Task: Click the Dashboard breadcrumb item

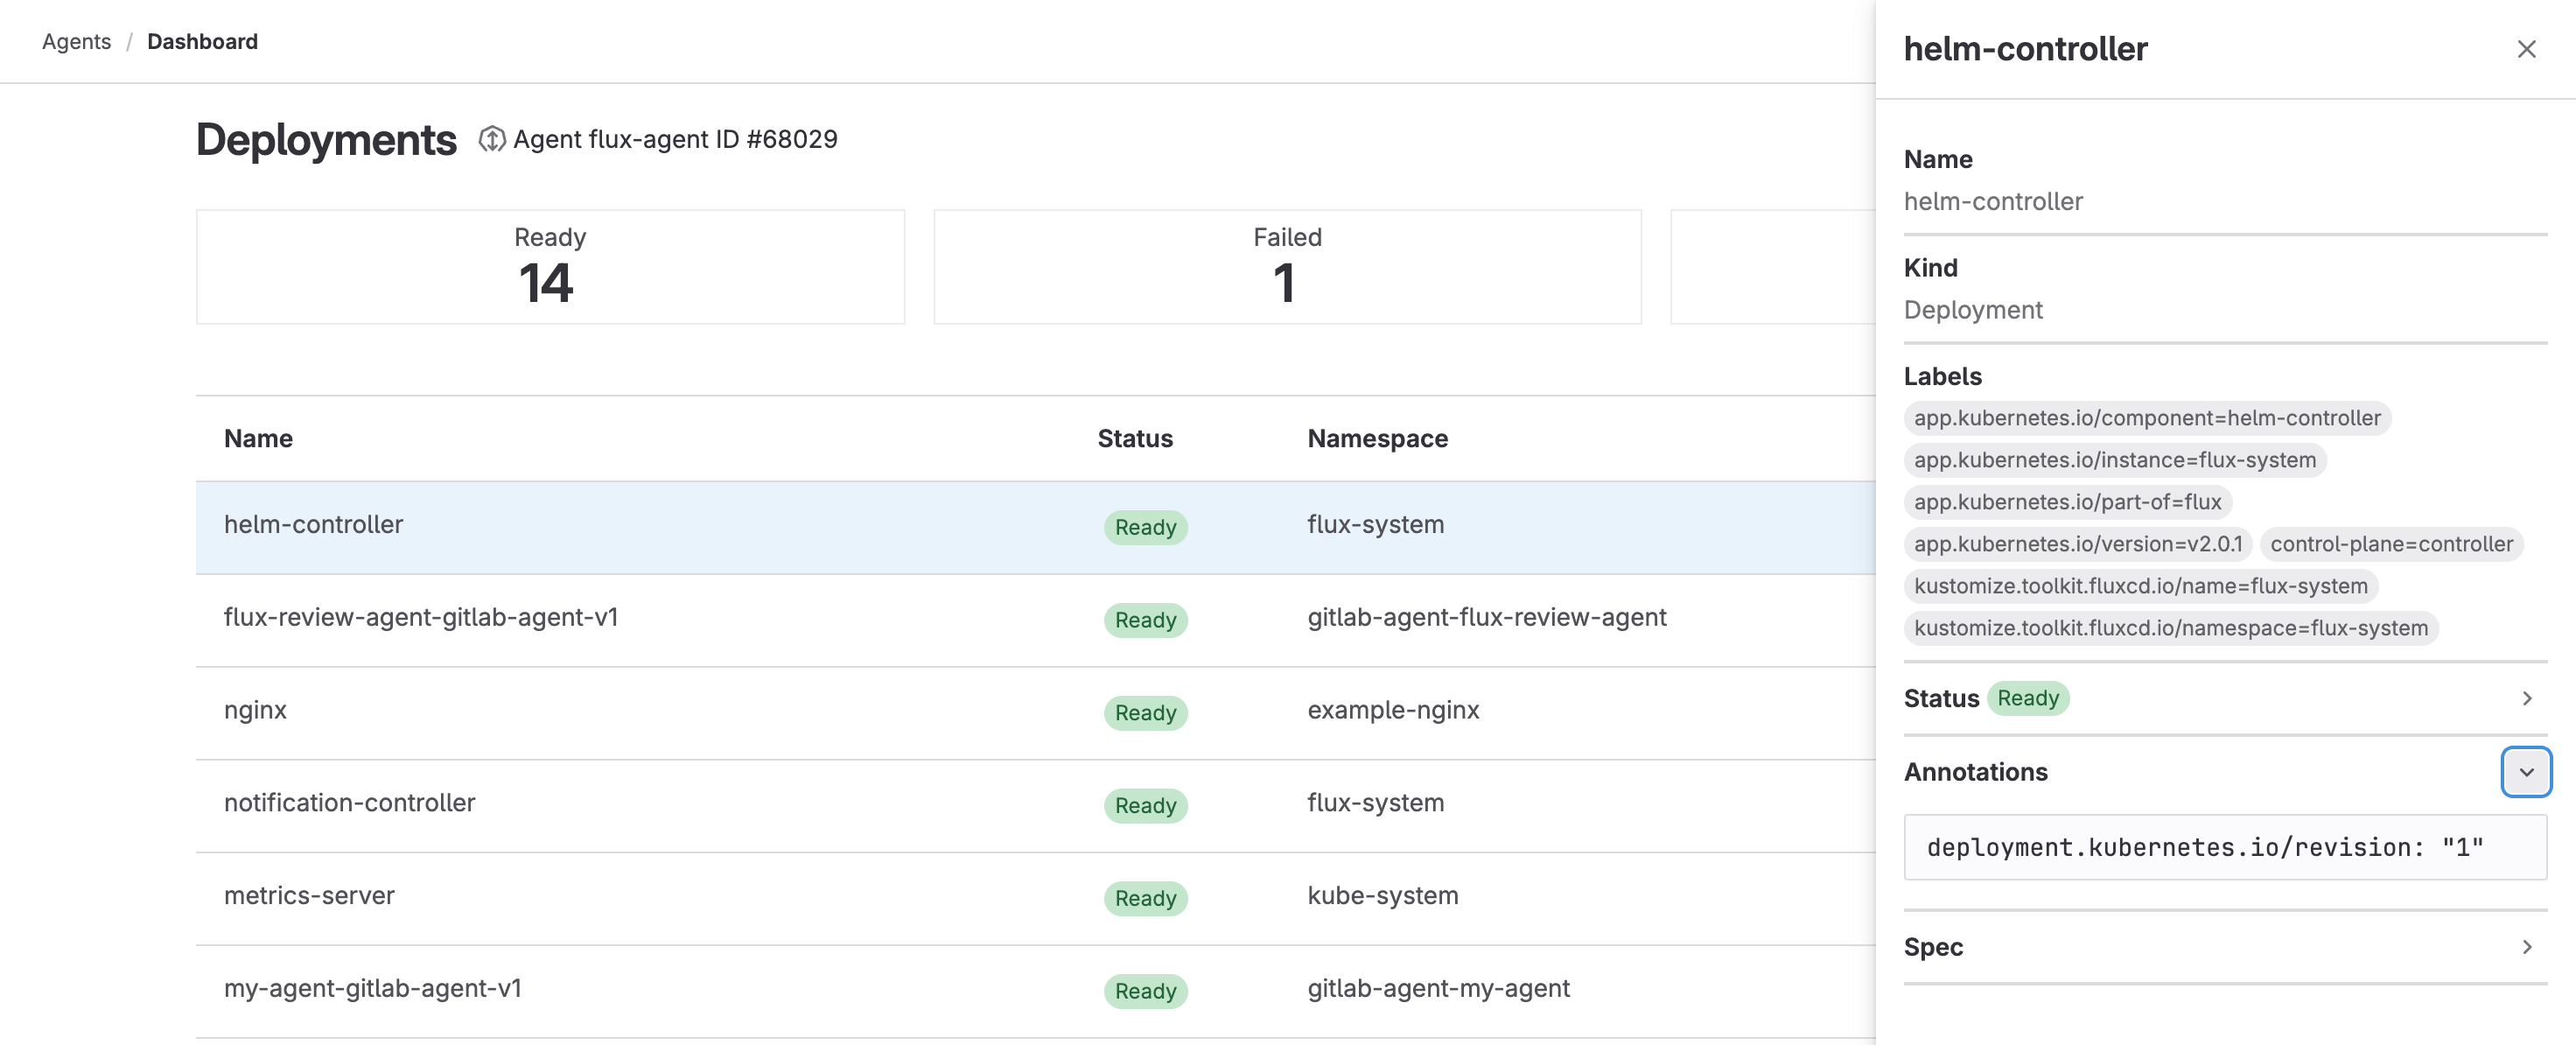Action: pyautogui.click(x=202, y=41)
